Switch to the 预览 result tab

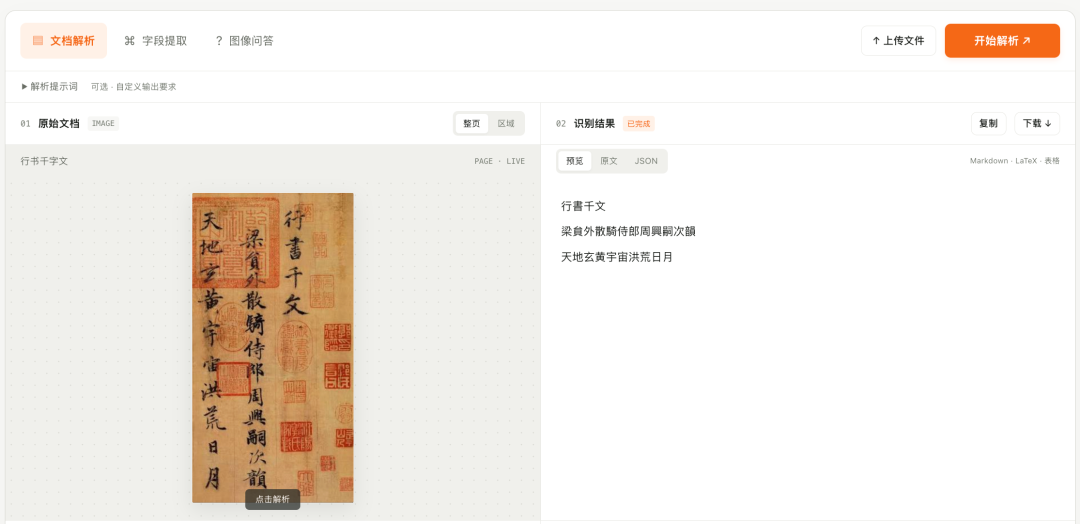[574, 161]
